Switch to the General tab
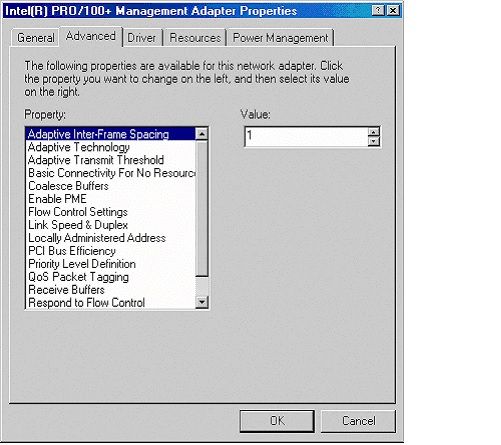 pyautogui.click(x=36, y=38)
